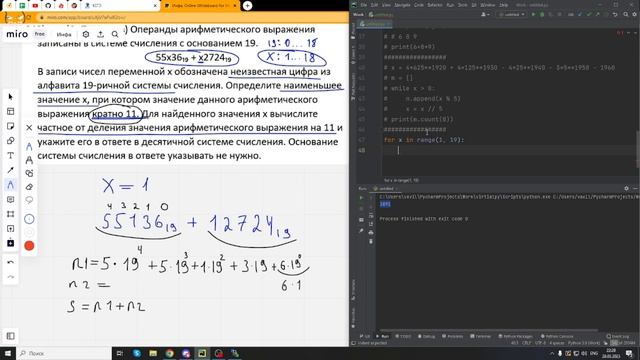Pick the faint white pen color swatch
The image size is (640, 360).
[x=29, y=232]
